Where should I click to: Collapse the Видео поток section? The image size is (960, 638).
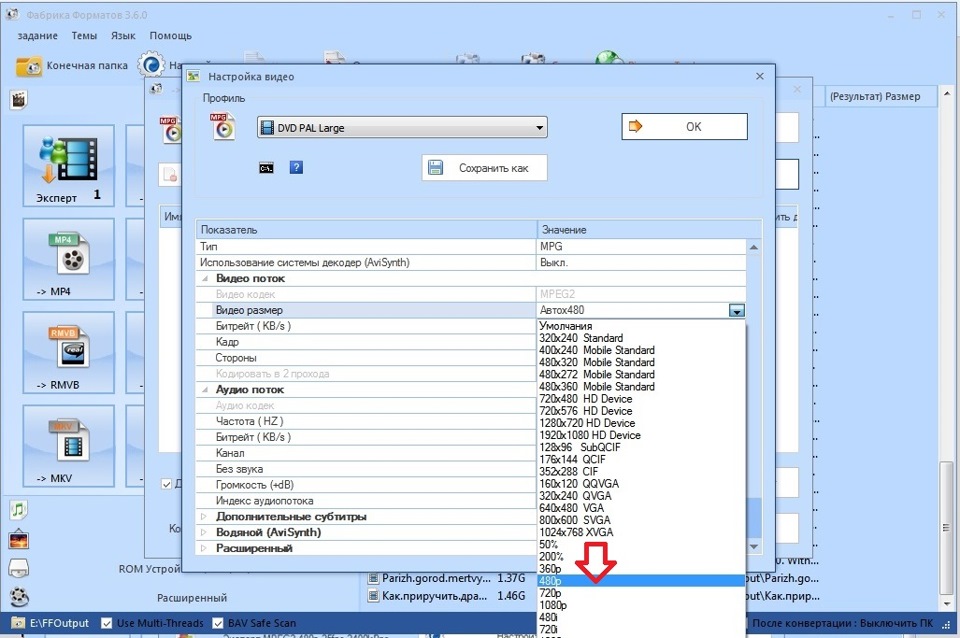[x=204, y=279]
